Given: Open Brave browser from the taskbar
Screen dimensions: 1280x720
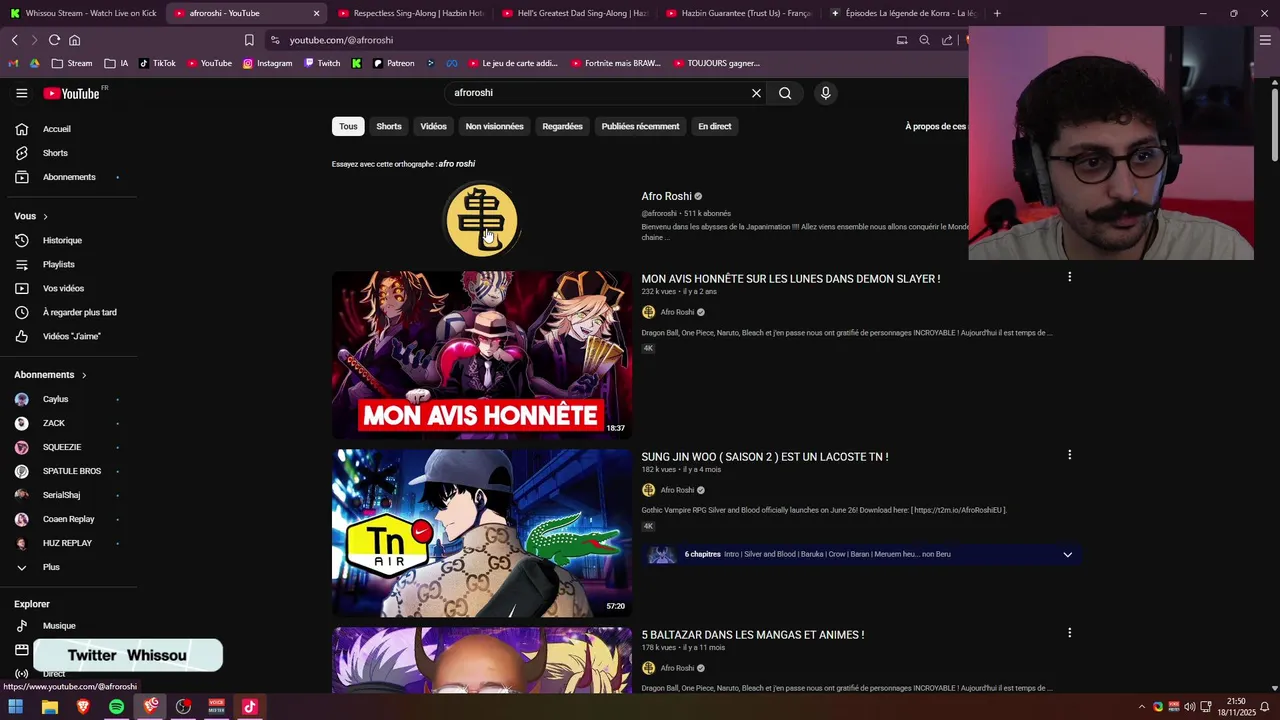Looking at the screenshot, I should (x=83, y=707).
